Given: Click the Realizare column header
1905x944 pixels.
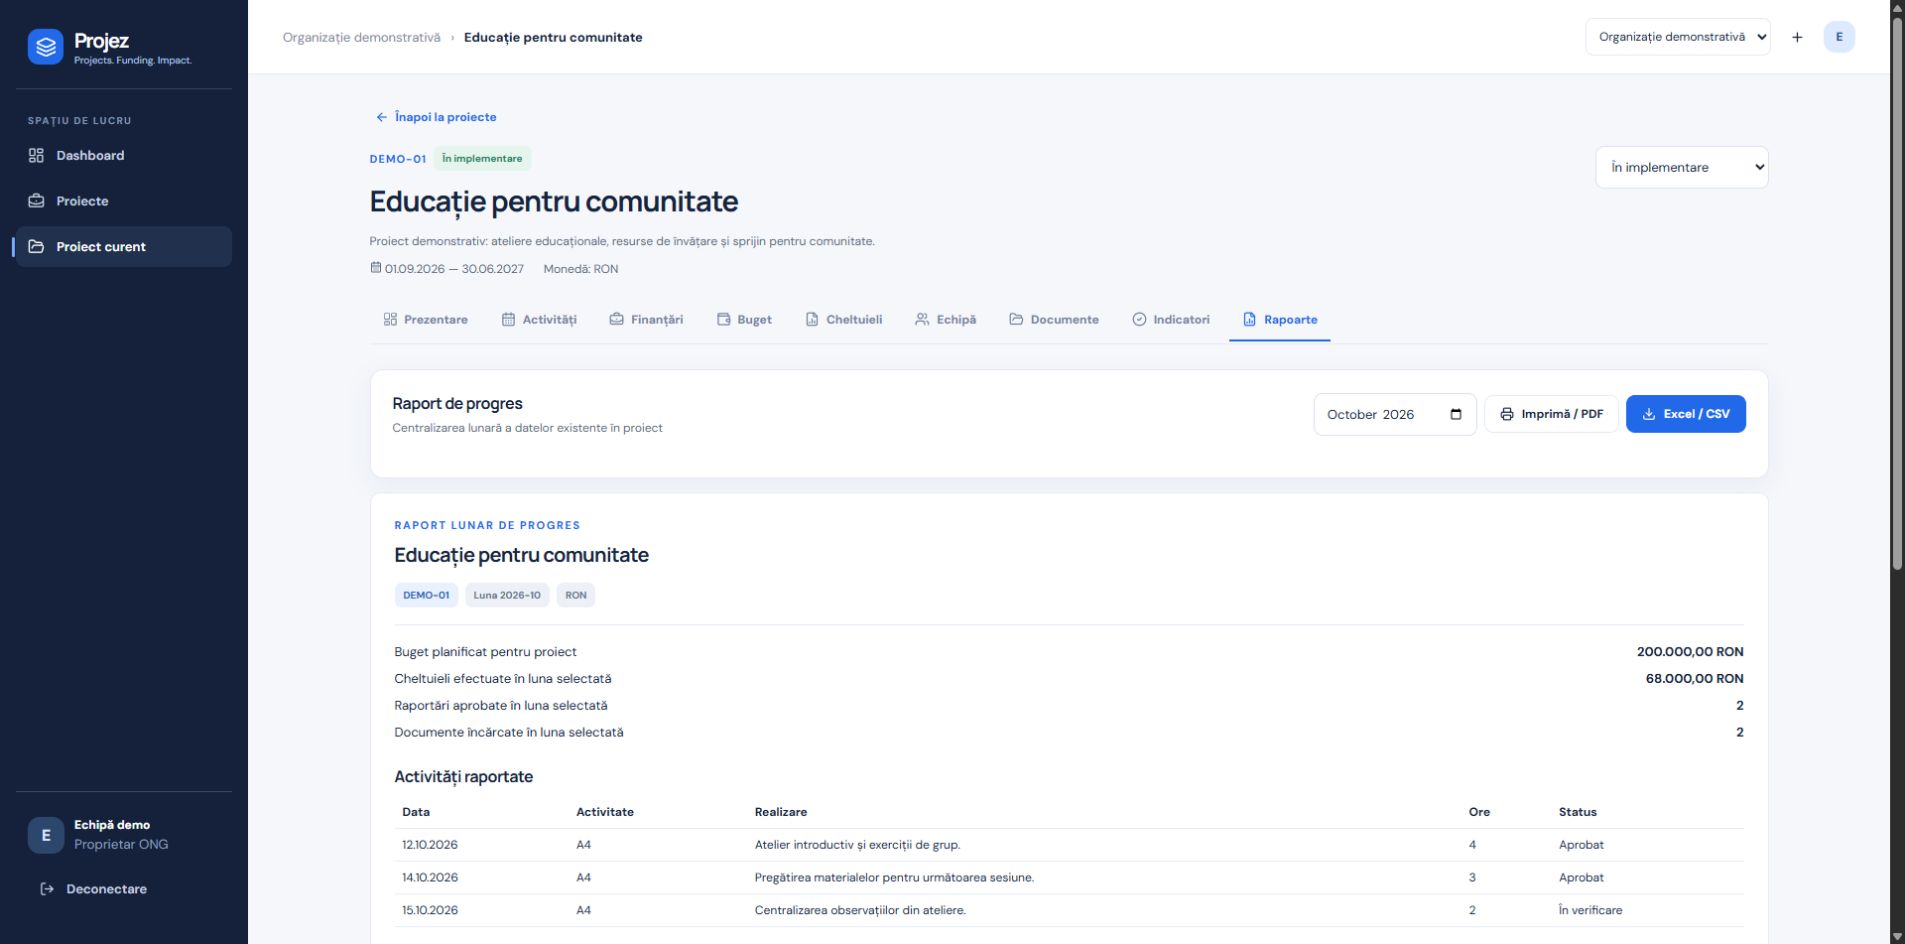Looking at the screenshot, I should click(780, 812).
